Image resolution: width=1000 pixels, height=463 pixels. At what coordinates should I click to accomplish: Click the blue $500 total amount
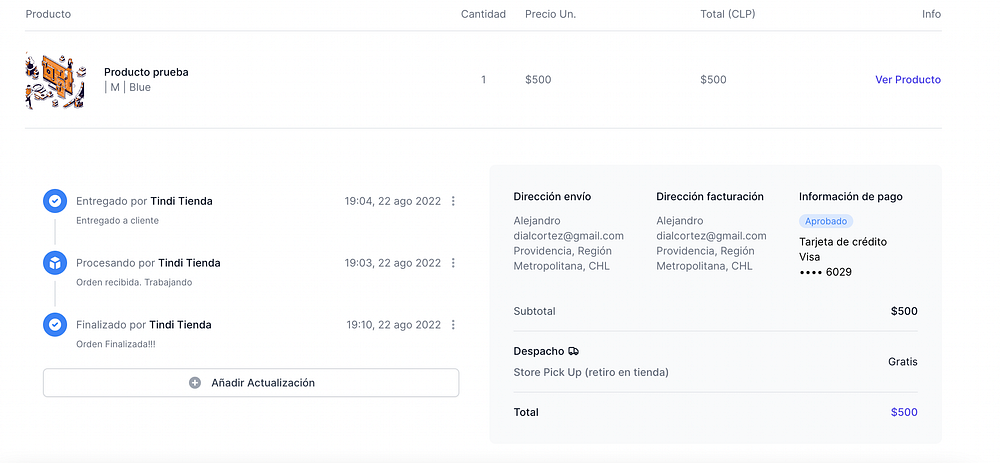904,412
